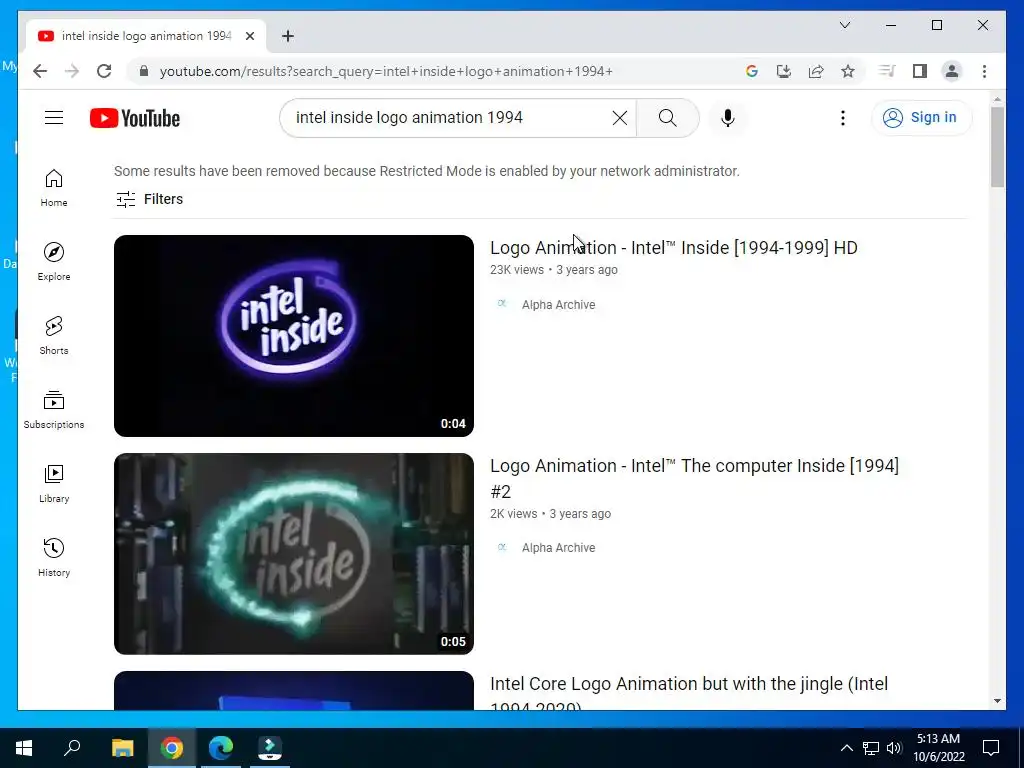Viewport: 1024px width, 768px height.
Task: Click the page vertical scrollbar thumb
Action: coord(997,147)
